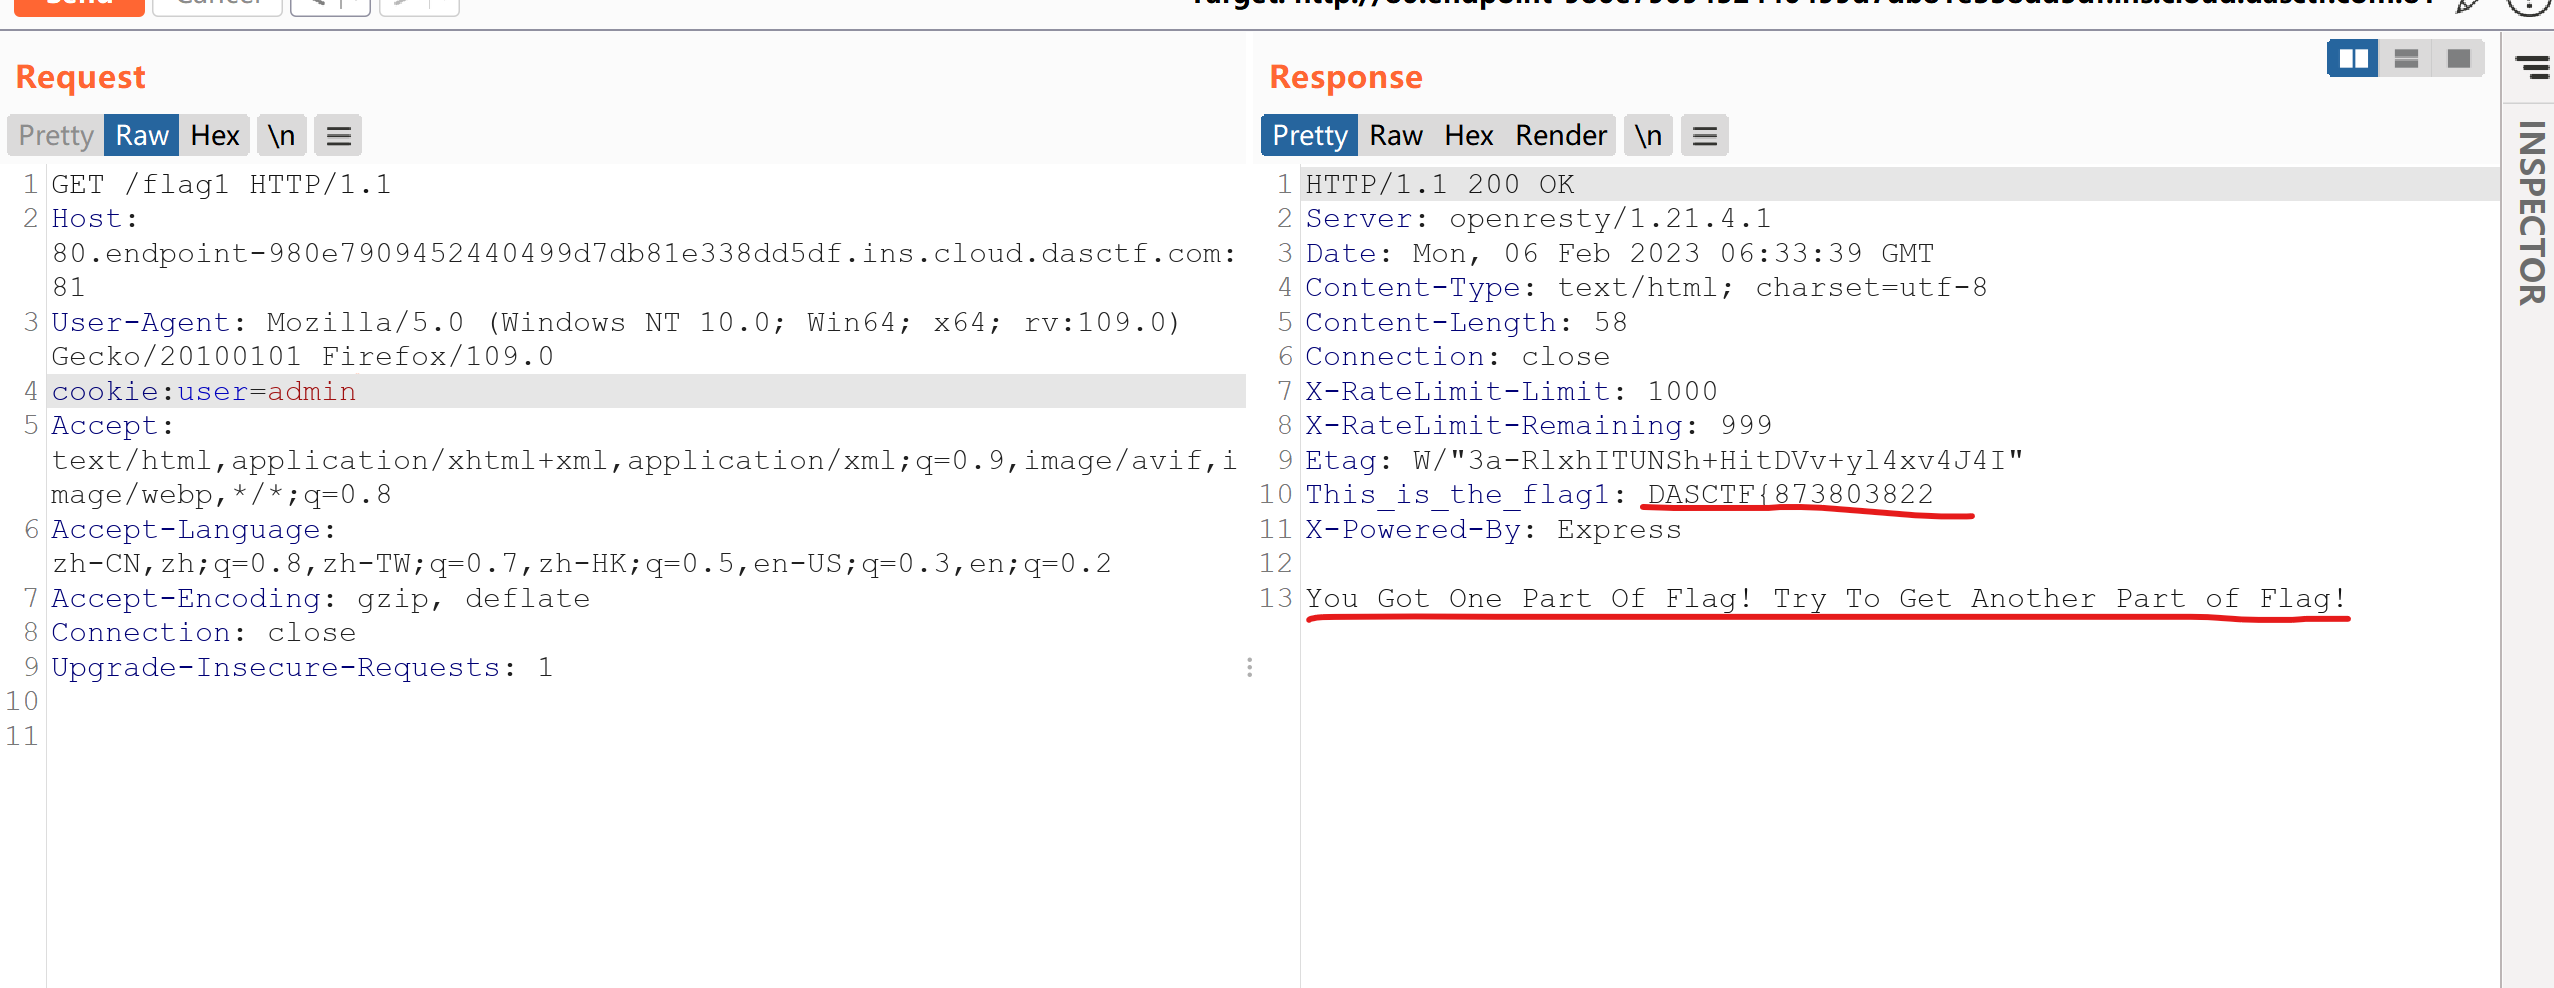
Task: Open Request panel hamburger options menu
Action: tap(338, 135)
